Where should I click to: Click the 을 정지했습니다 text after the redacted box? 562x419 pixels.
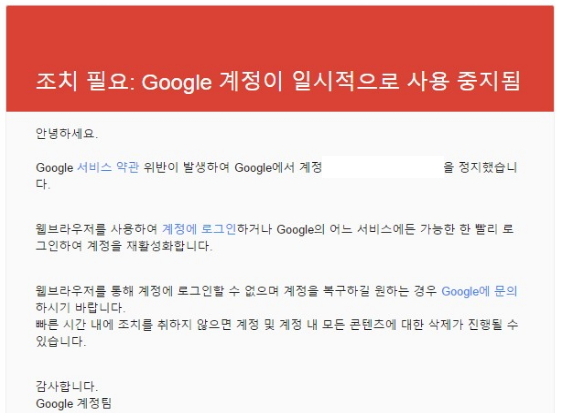pyautogui.click(x=480, y=167)
